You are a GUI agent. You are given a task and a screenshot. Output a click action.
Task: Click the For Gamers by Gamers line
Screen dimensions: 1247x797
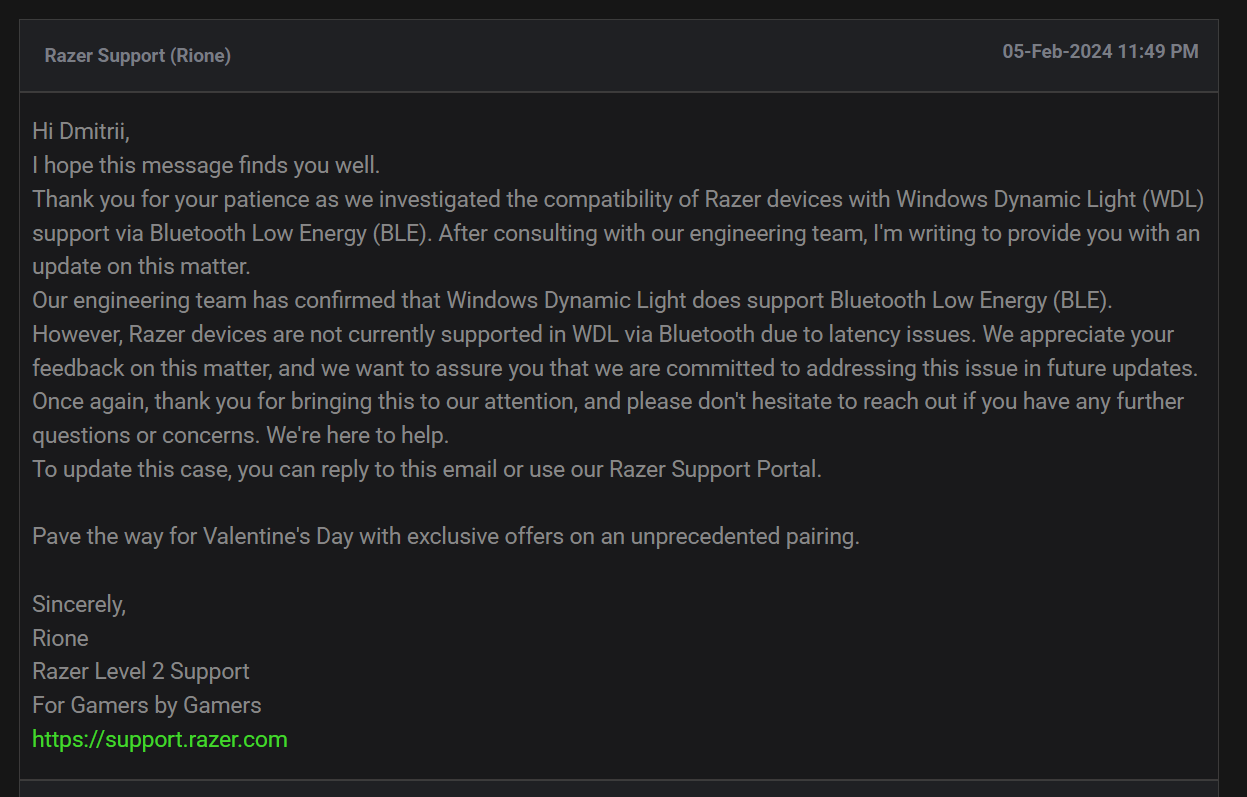click(x=147, y=706)
